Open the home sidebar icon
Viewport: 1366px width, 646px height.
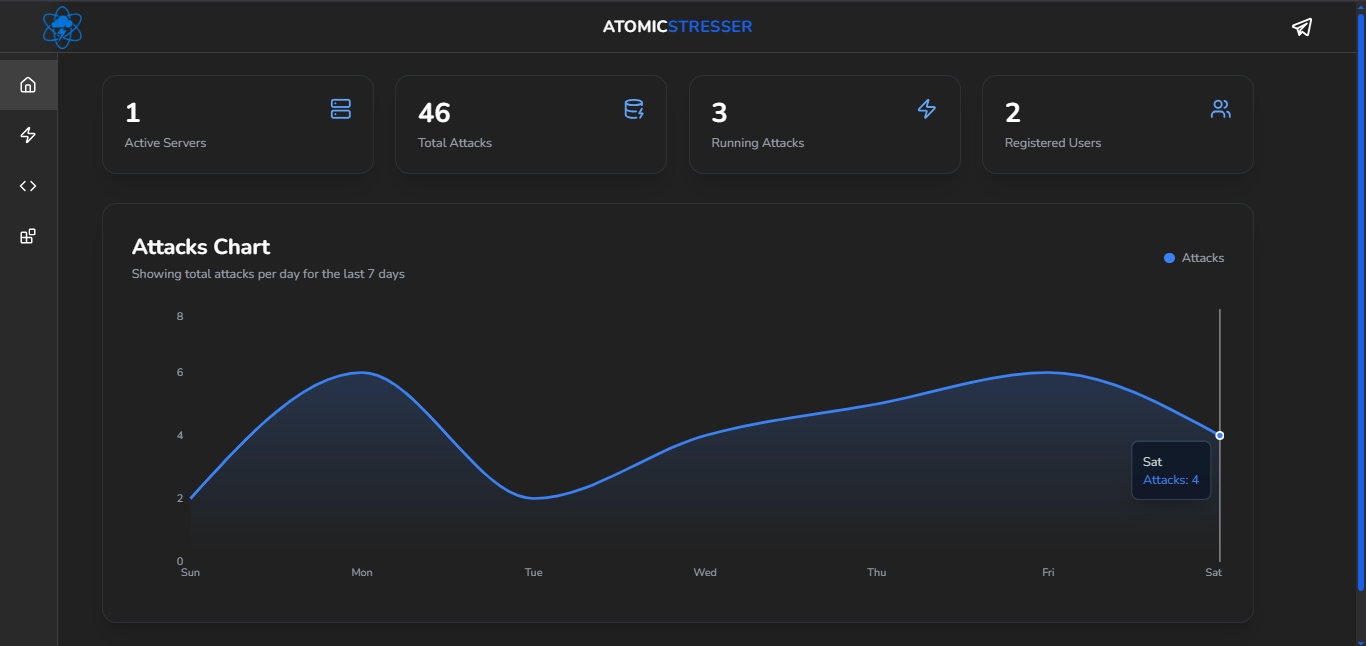[28, 85]
